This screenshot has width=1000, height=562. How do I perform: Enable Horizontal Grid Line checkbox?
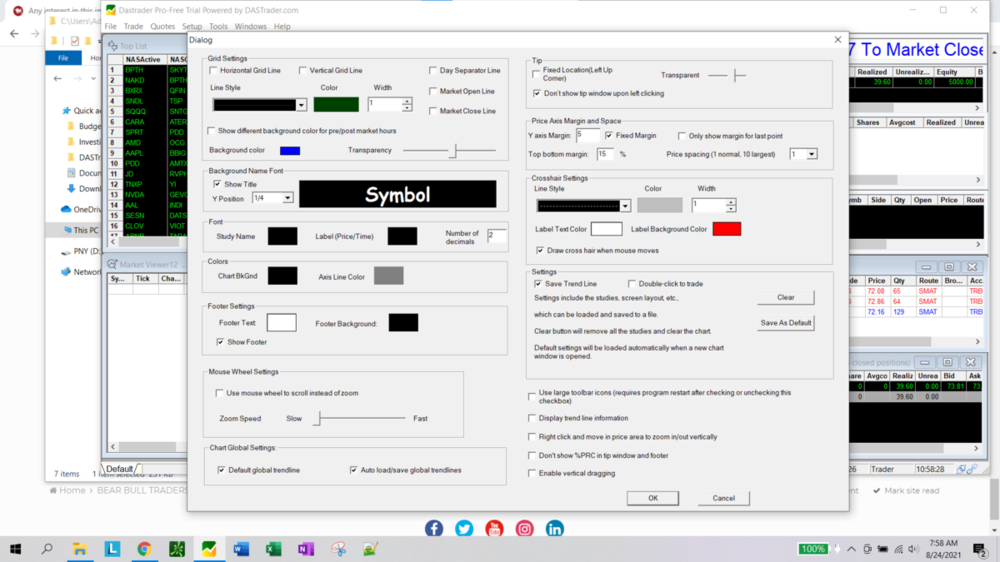click(214, 70)
